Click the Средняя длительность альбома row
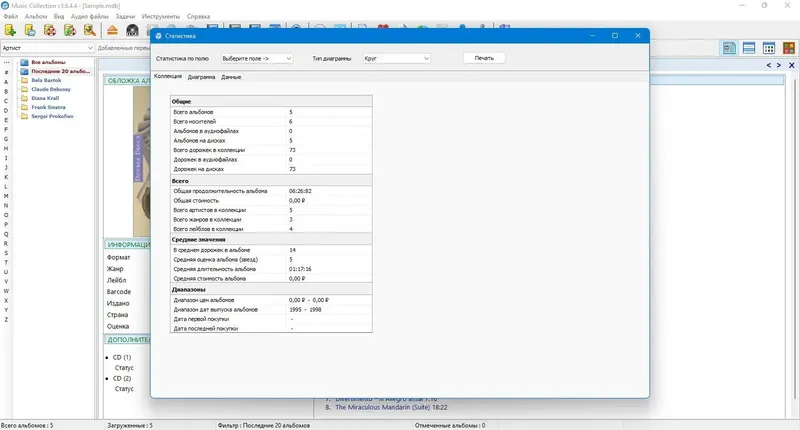Screen dimensions: 800x430 click(271, 269)
